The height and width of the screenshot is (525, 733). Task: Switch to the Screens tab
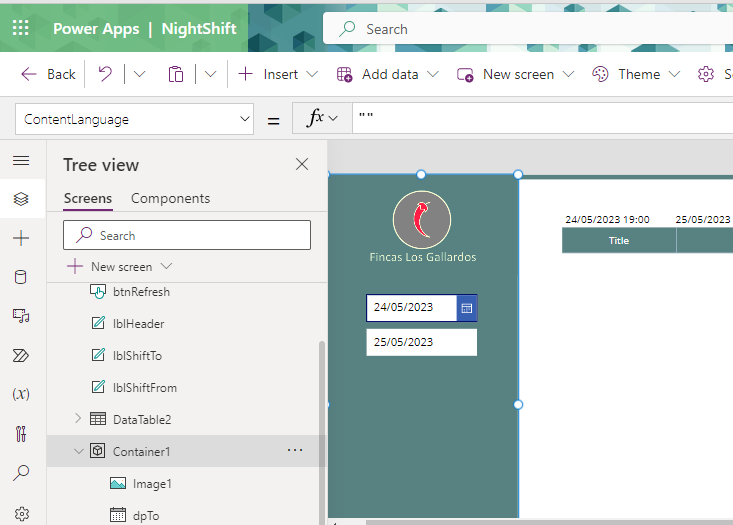pos(88,198)
